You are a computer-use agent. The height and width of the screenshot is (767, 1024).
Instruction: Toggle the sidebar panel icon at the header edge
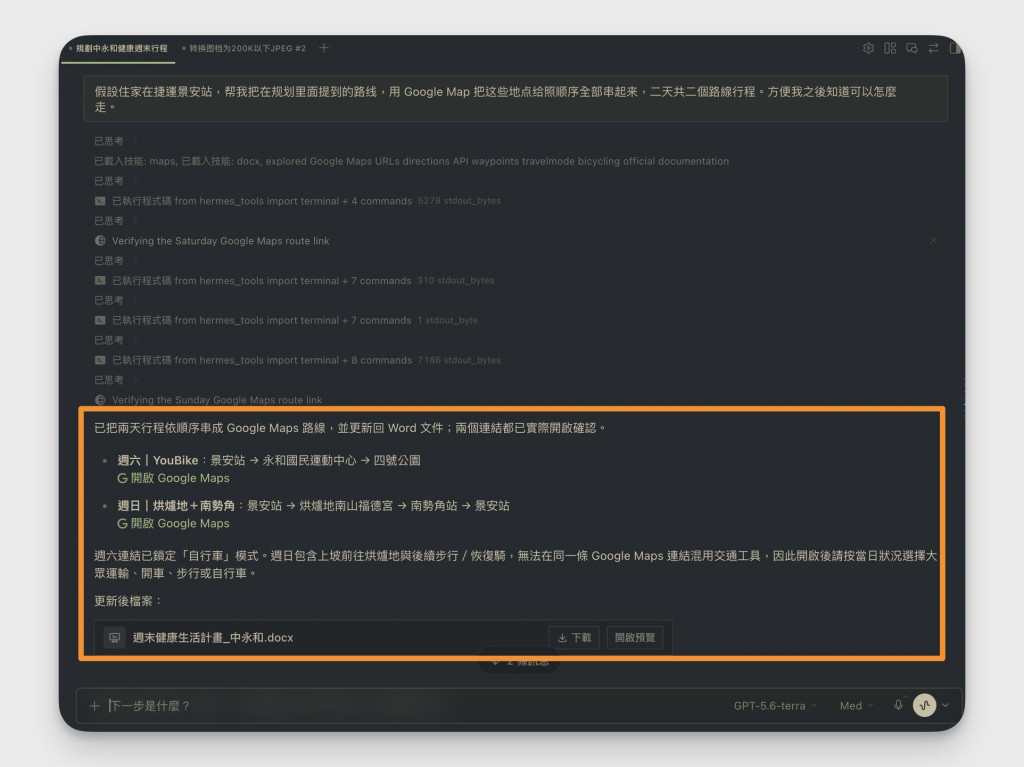point(954,48)
